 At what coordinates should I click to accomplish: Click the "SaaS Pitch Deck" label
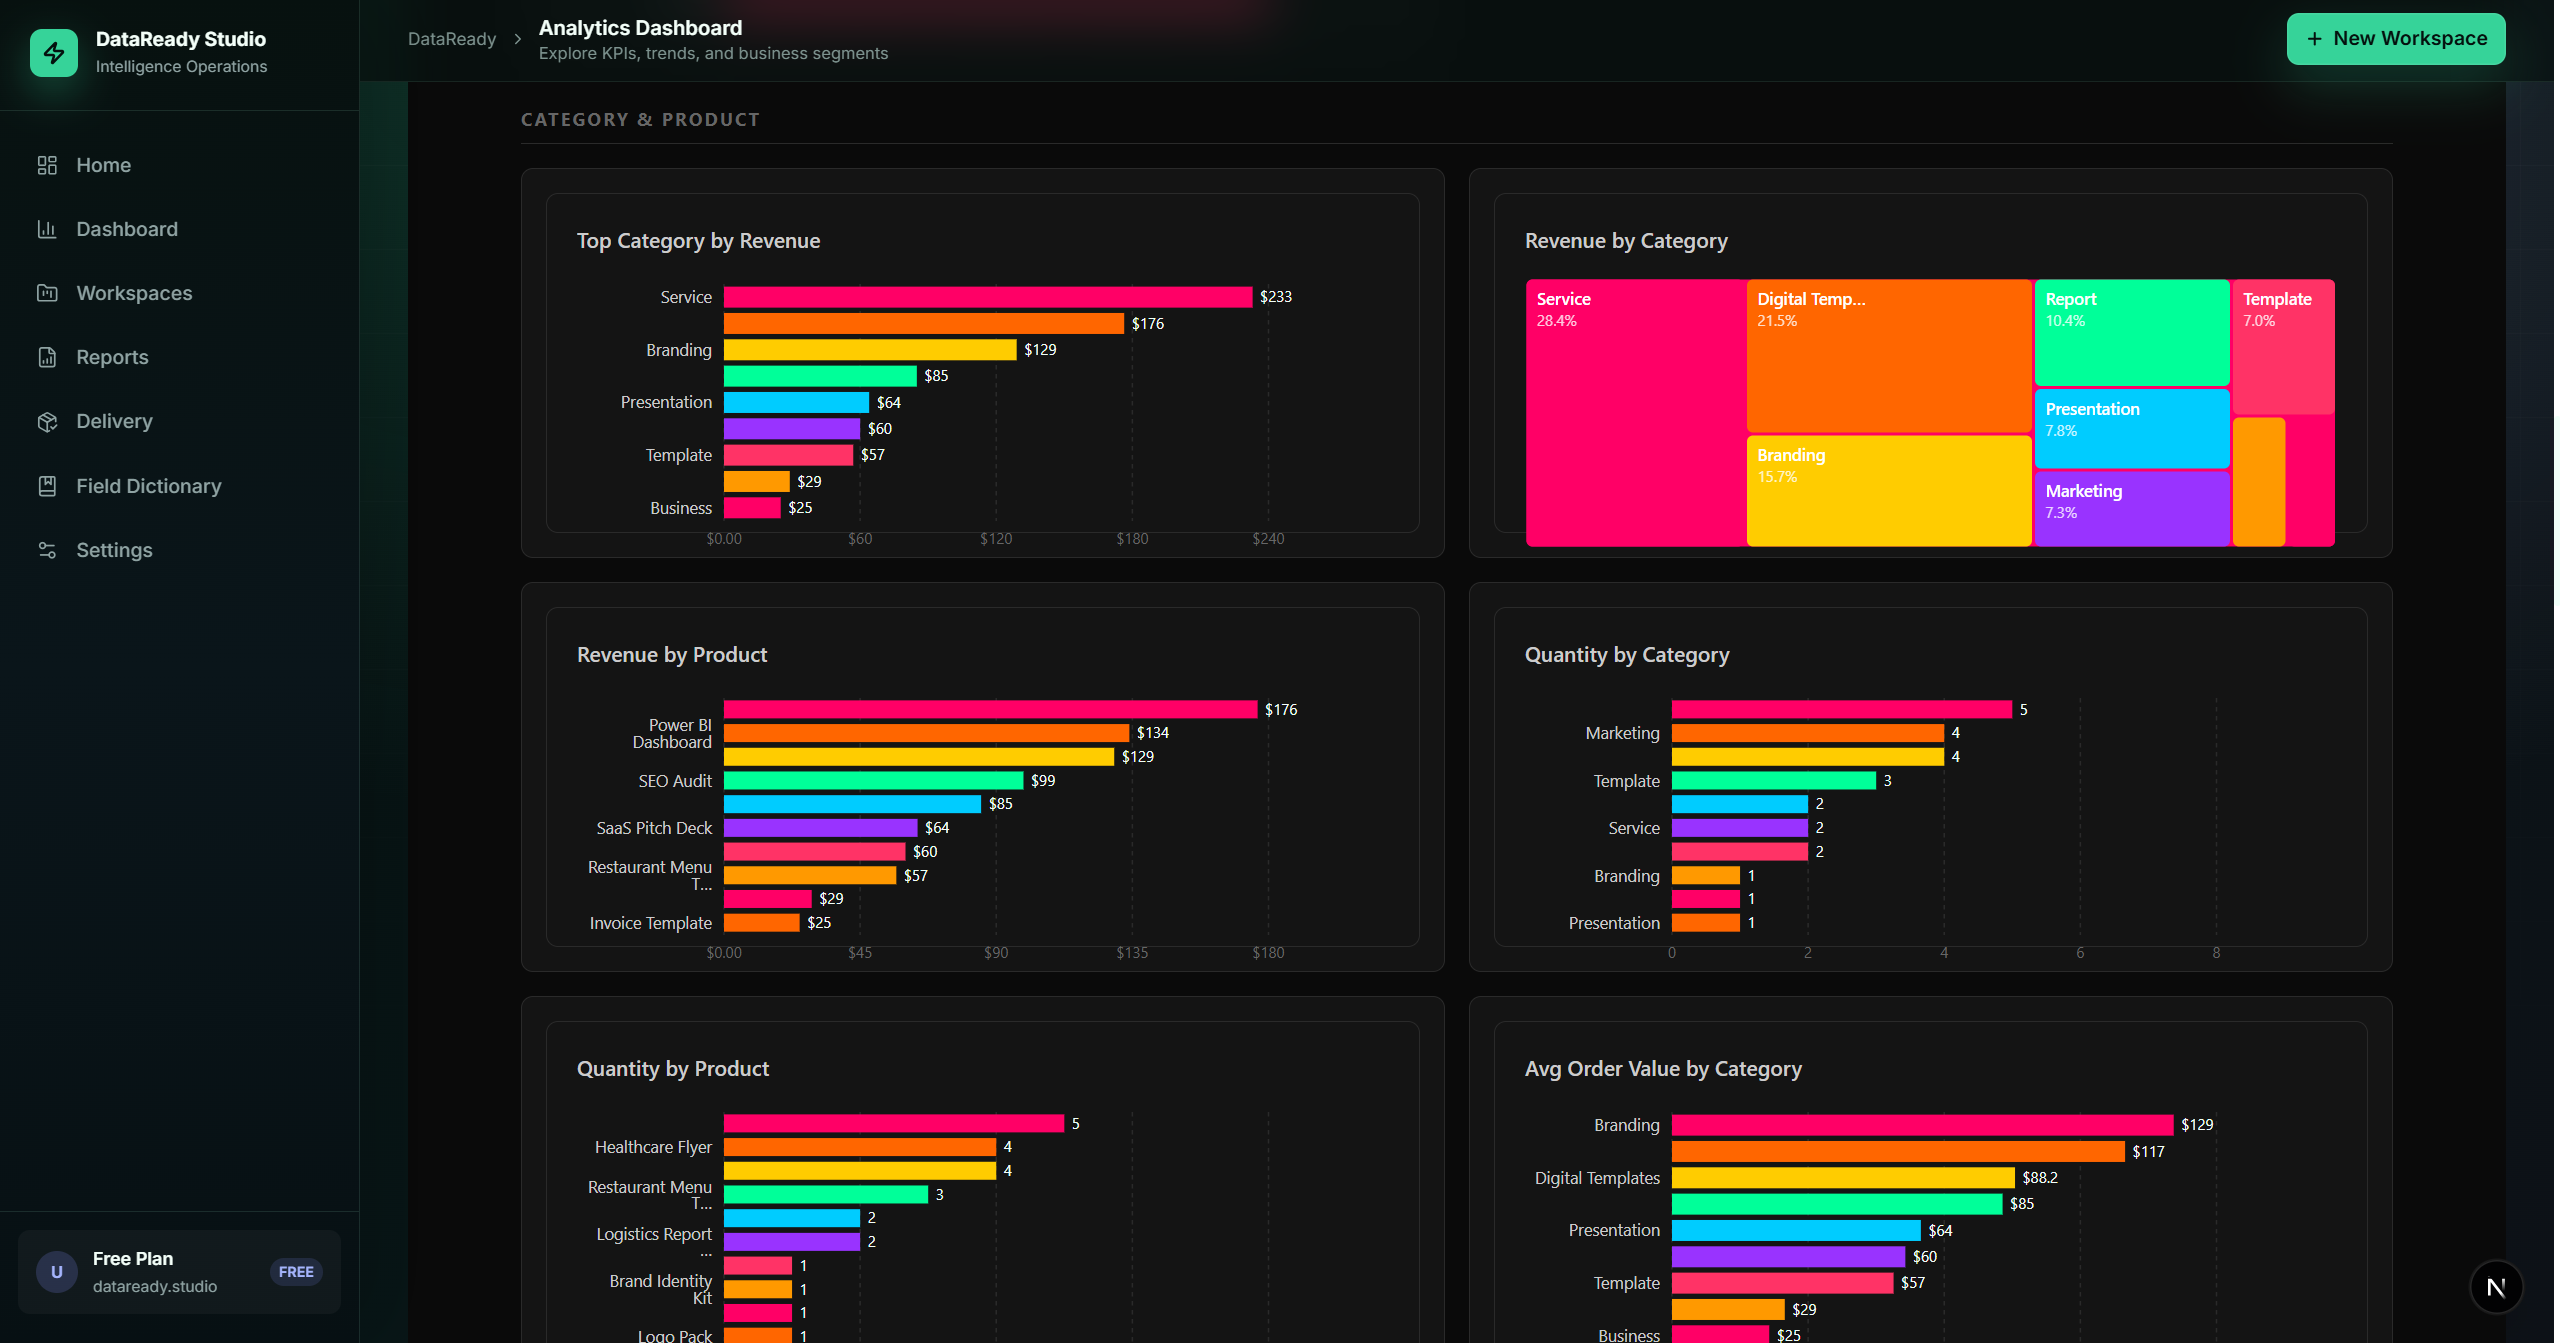coord(654,828)
